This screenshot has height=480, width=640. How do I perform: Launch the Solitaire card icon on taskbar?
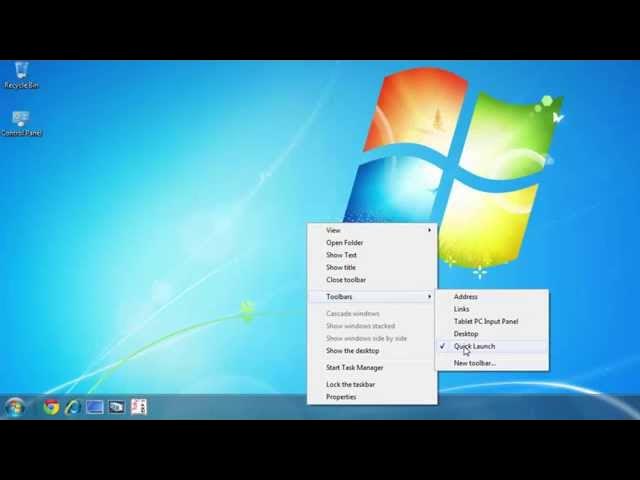(139, 407)
